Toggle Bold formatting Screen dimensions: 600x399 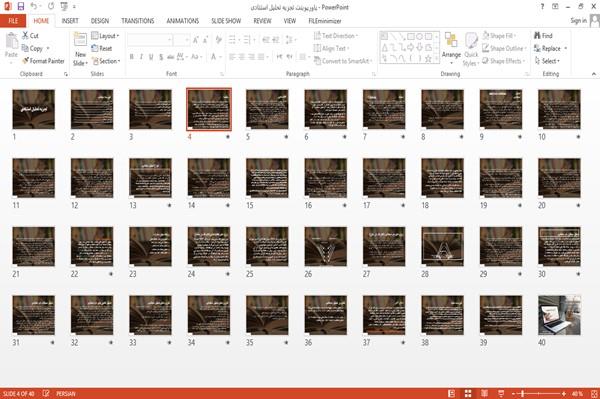(x=132, y=57)
